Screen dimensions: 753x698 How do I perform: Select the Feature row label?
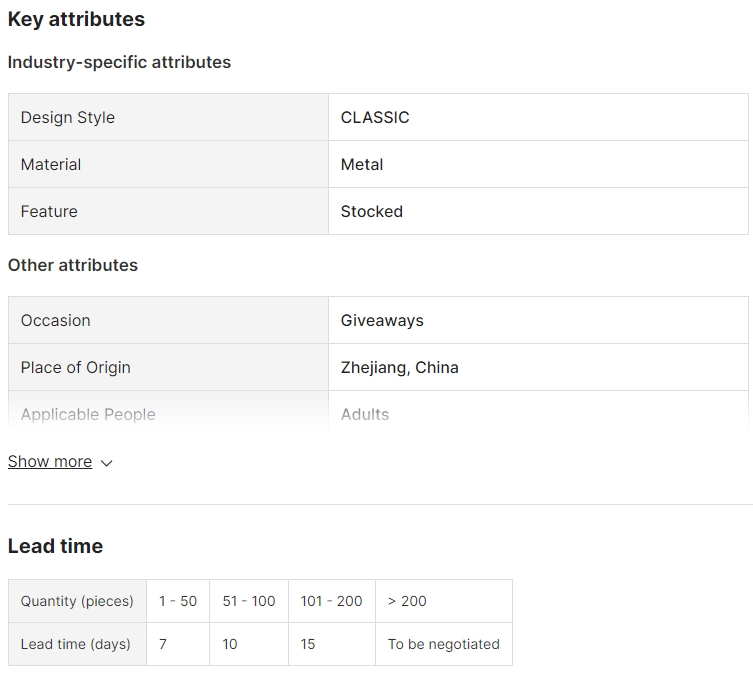(x=169, y=211)
